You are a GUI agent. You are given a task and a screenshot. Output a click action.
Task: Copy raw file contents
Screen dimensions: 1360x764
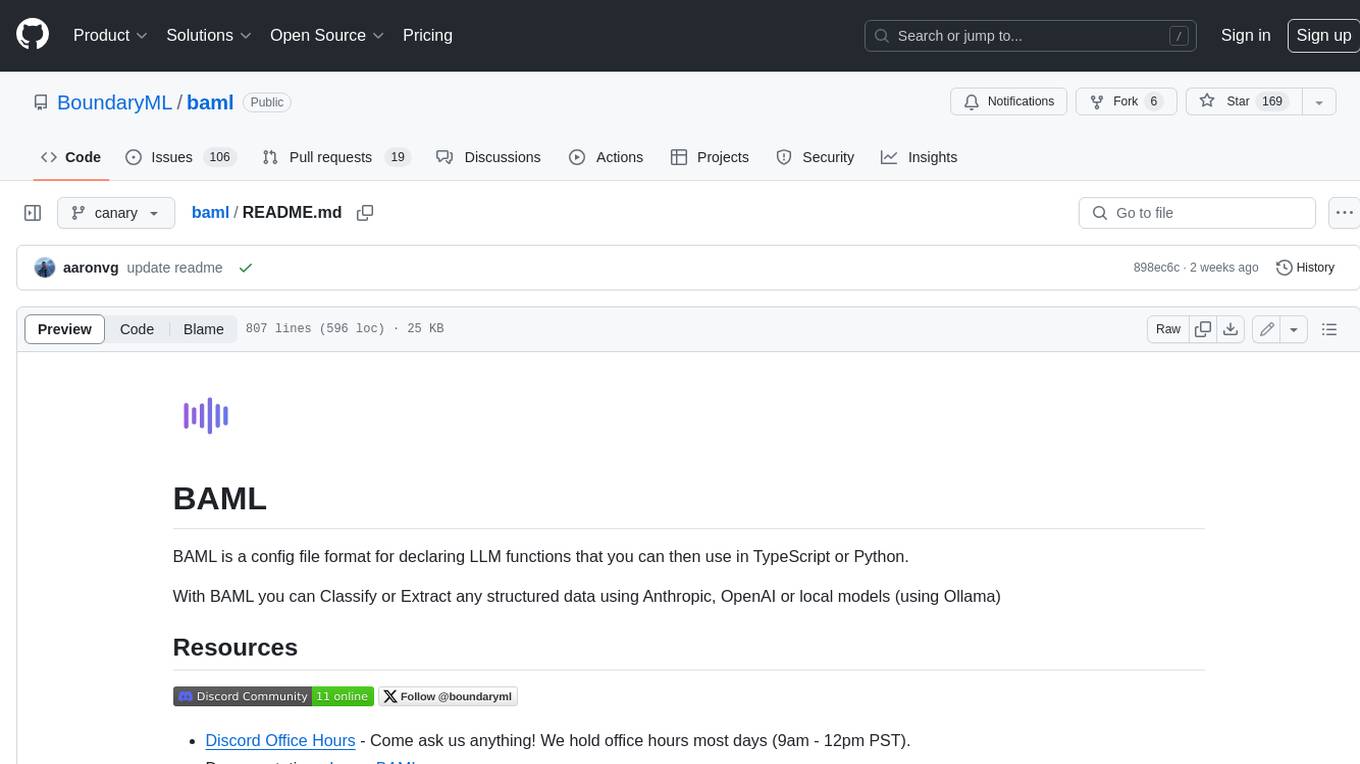click(x=1203, y=329)
